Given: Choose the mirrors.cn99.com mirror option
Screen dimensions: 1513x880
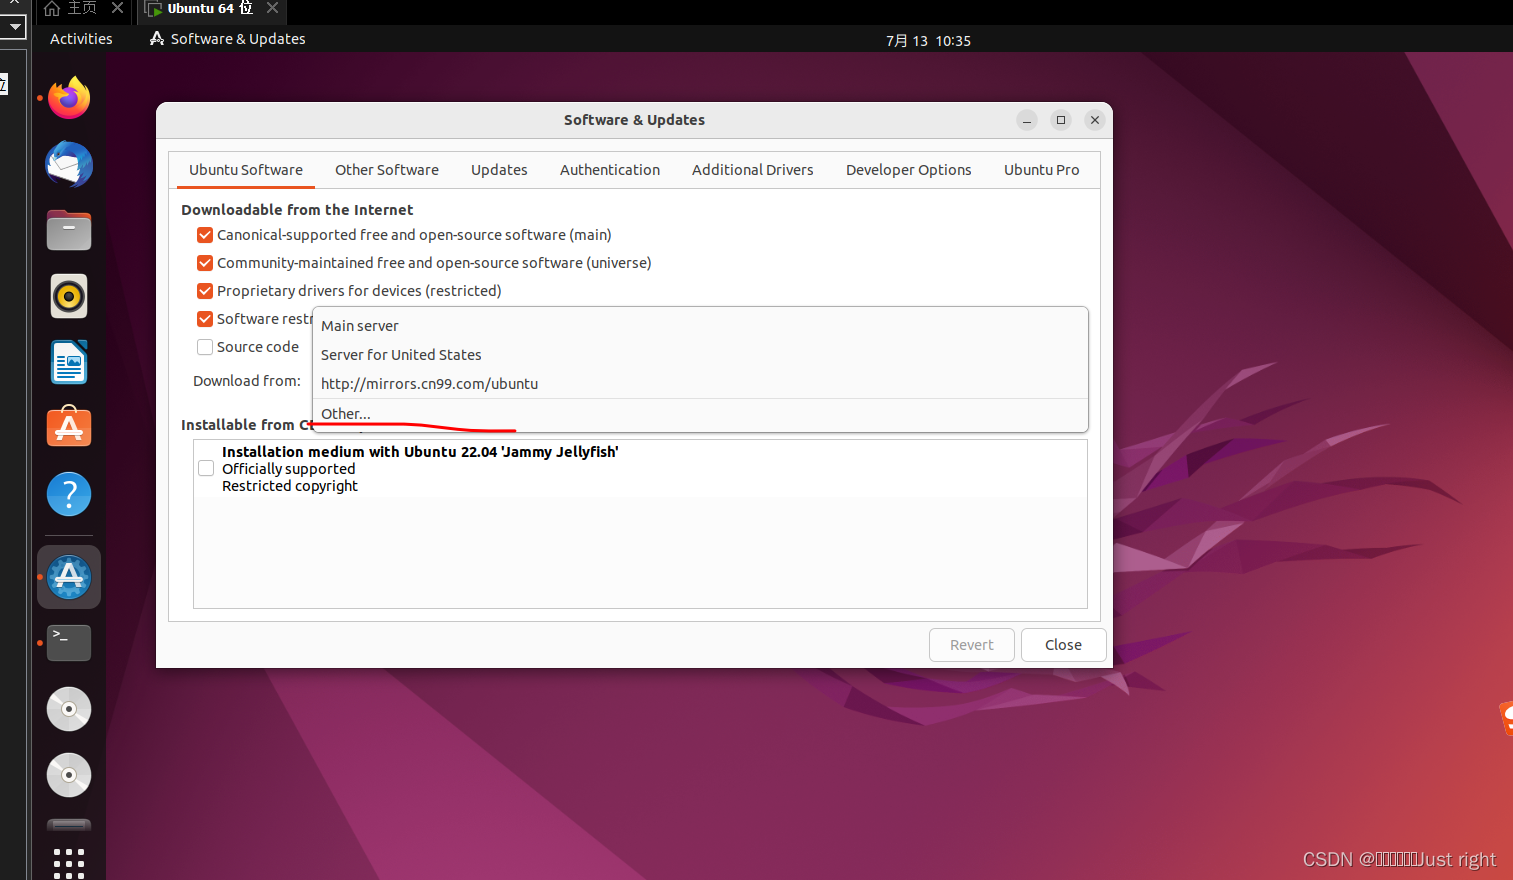Looking at the screenshot, I should tap(428, 384).
